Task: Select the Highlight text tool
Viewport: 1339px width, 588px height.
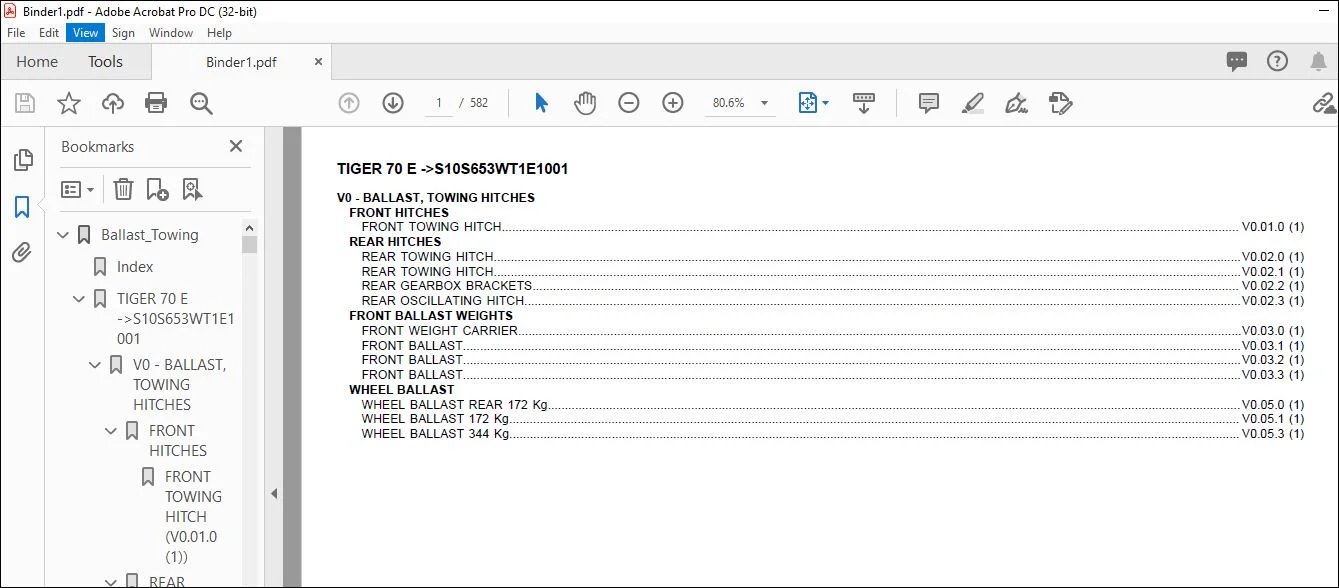Action: (x=972, y=103)
